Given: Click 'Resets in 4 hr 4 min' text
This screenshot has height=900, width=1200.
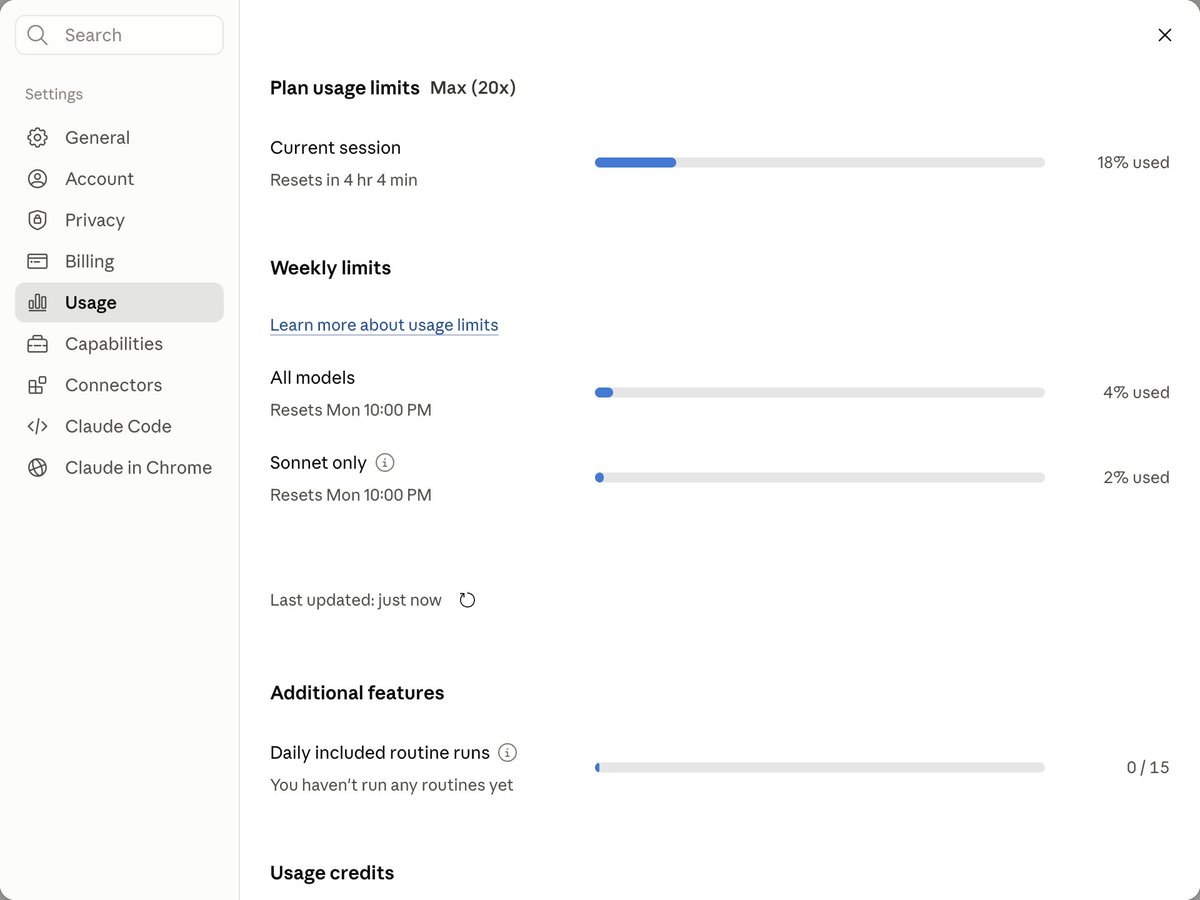Looking at the screenshot, I should coord(344,180).
